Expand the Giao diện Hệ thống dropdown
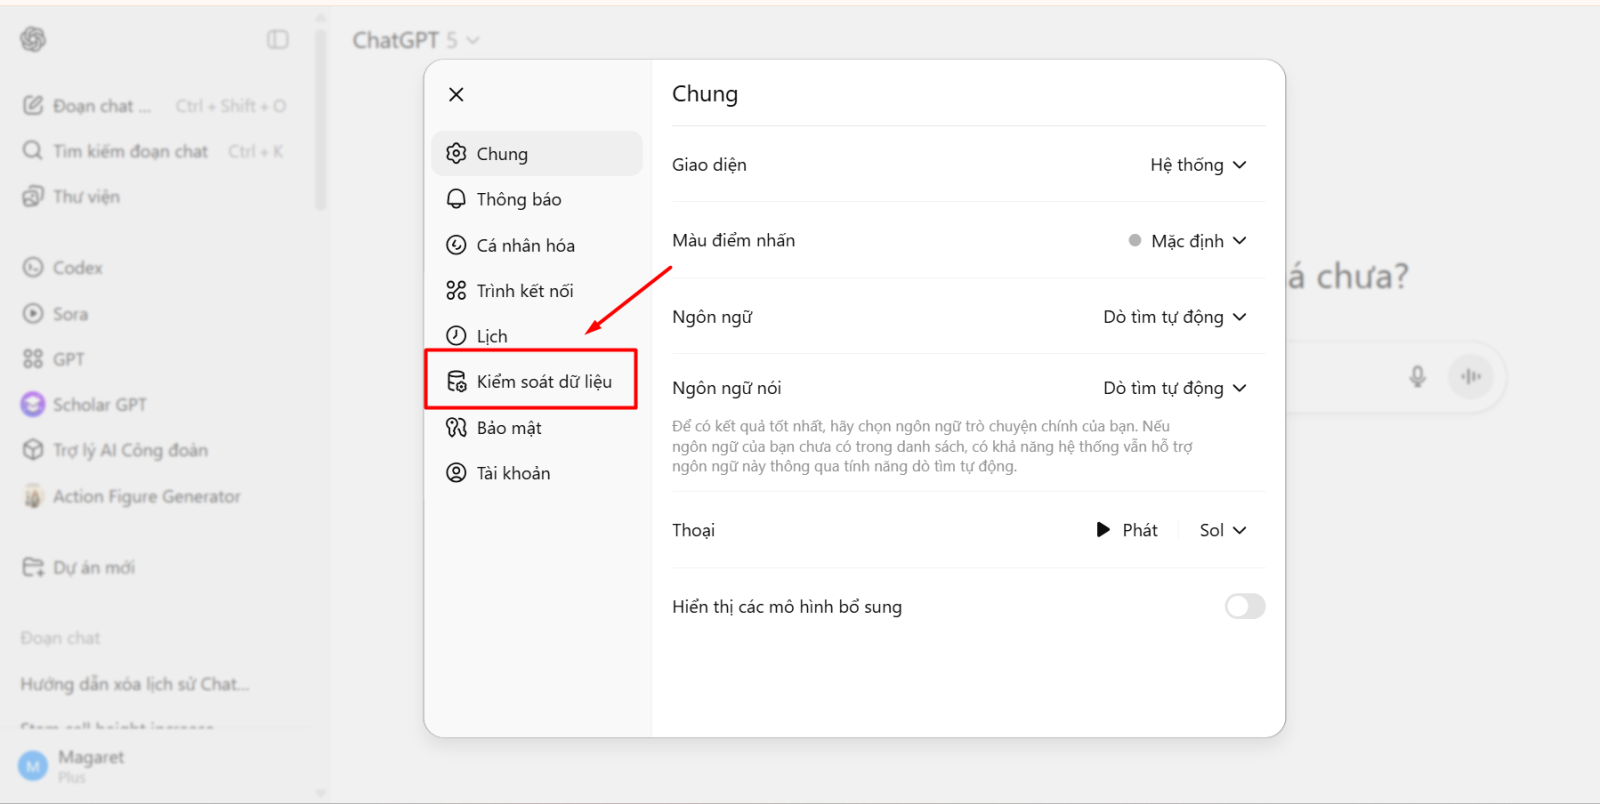Image resolution: width=1600 pixels, height=804 pixels. pyautogui.click(x=1198, y=165)
